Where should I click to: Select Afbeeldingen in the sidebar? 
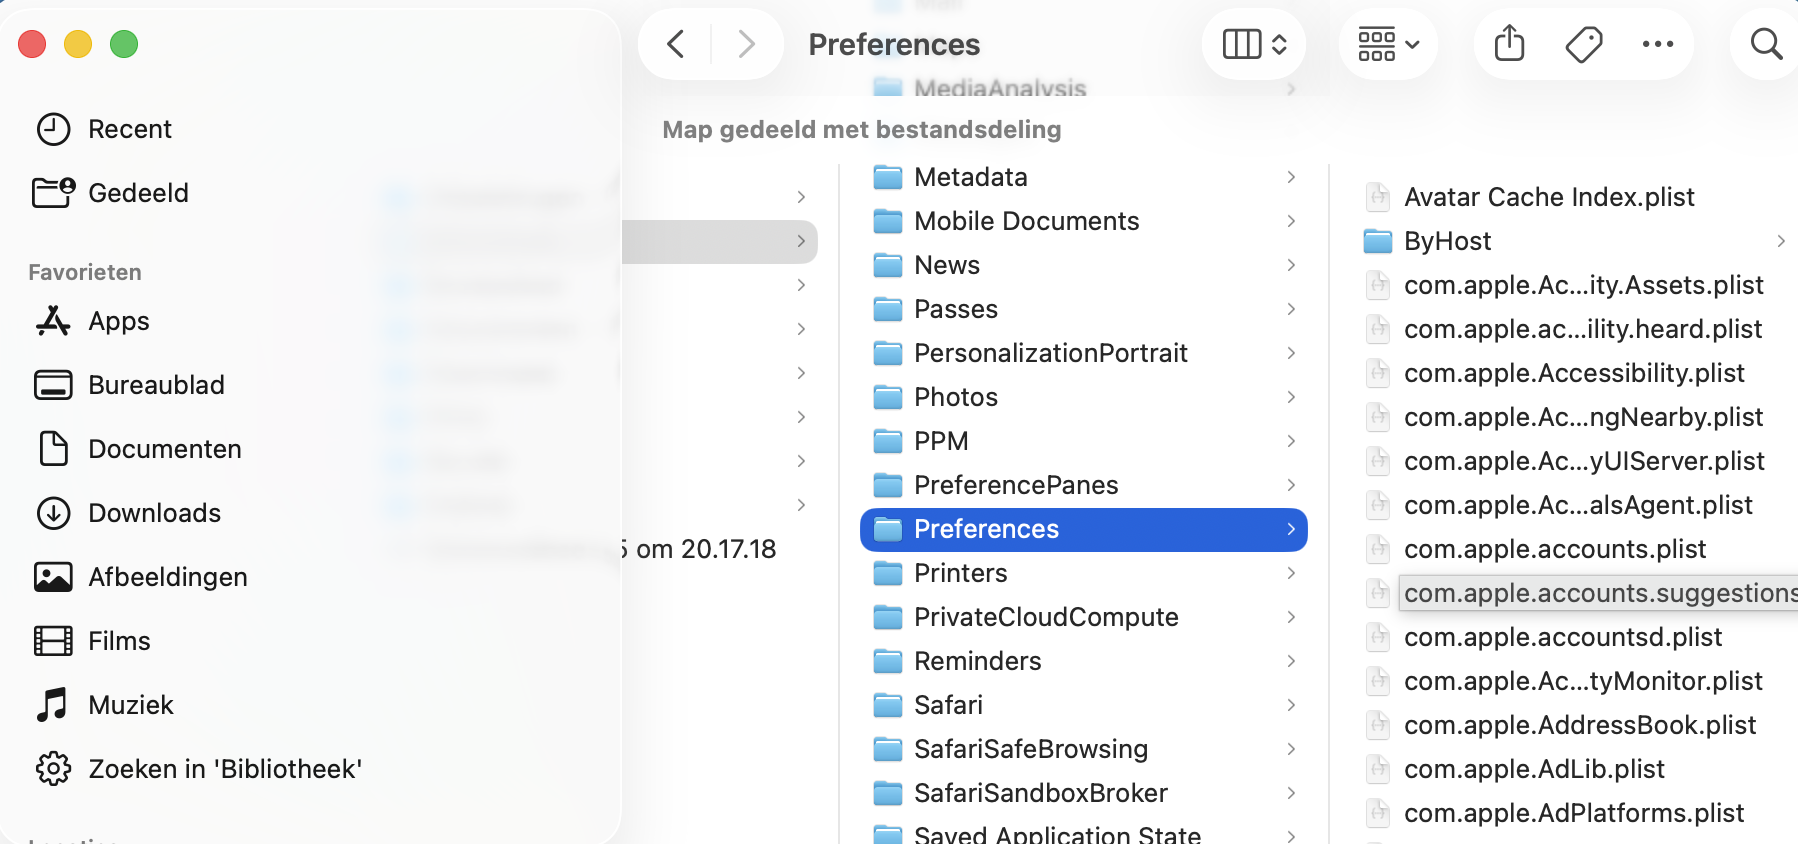[x=168, y=576]
